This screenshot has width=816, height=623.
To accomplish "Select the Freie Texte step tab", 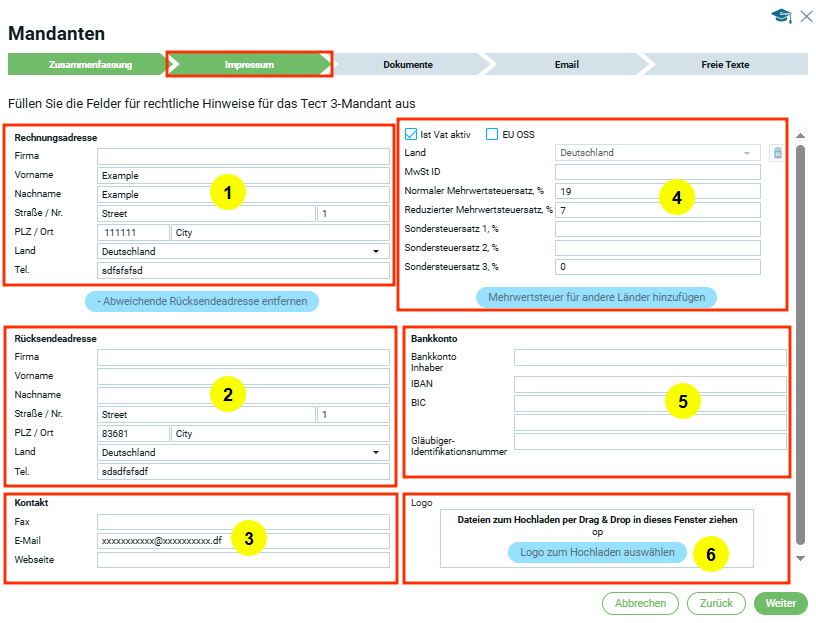I will tap(725, 64).
